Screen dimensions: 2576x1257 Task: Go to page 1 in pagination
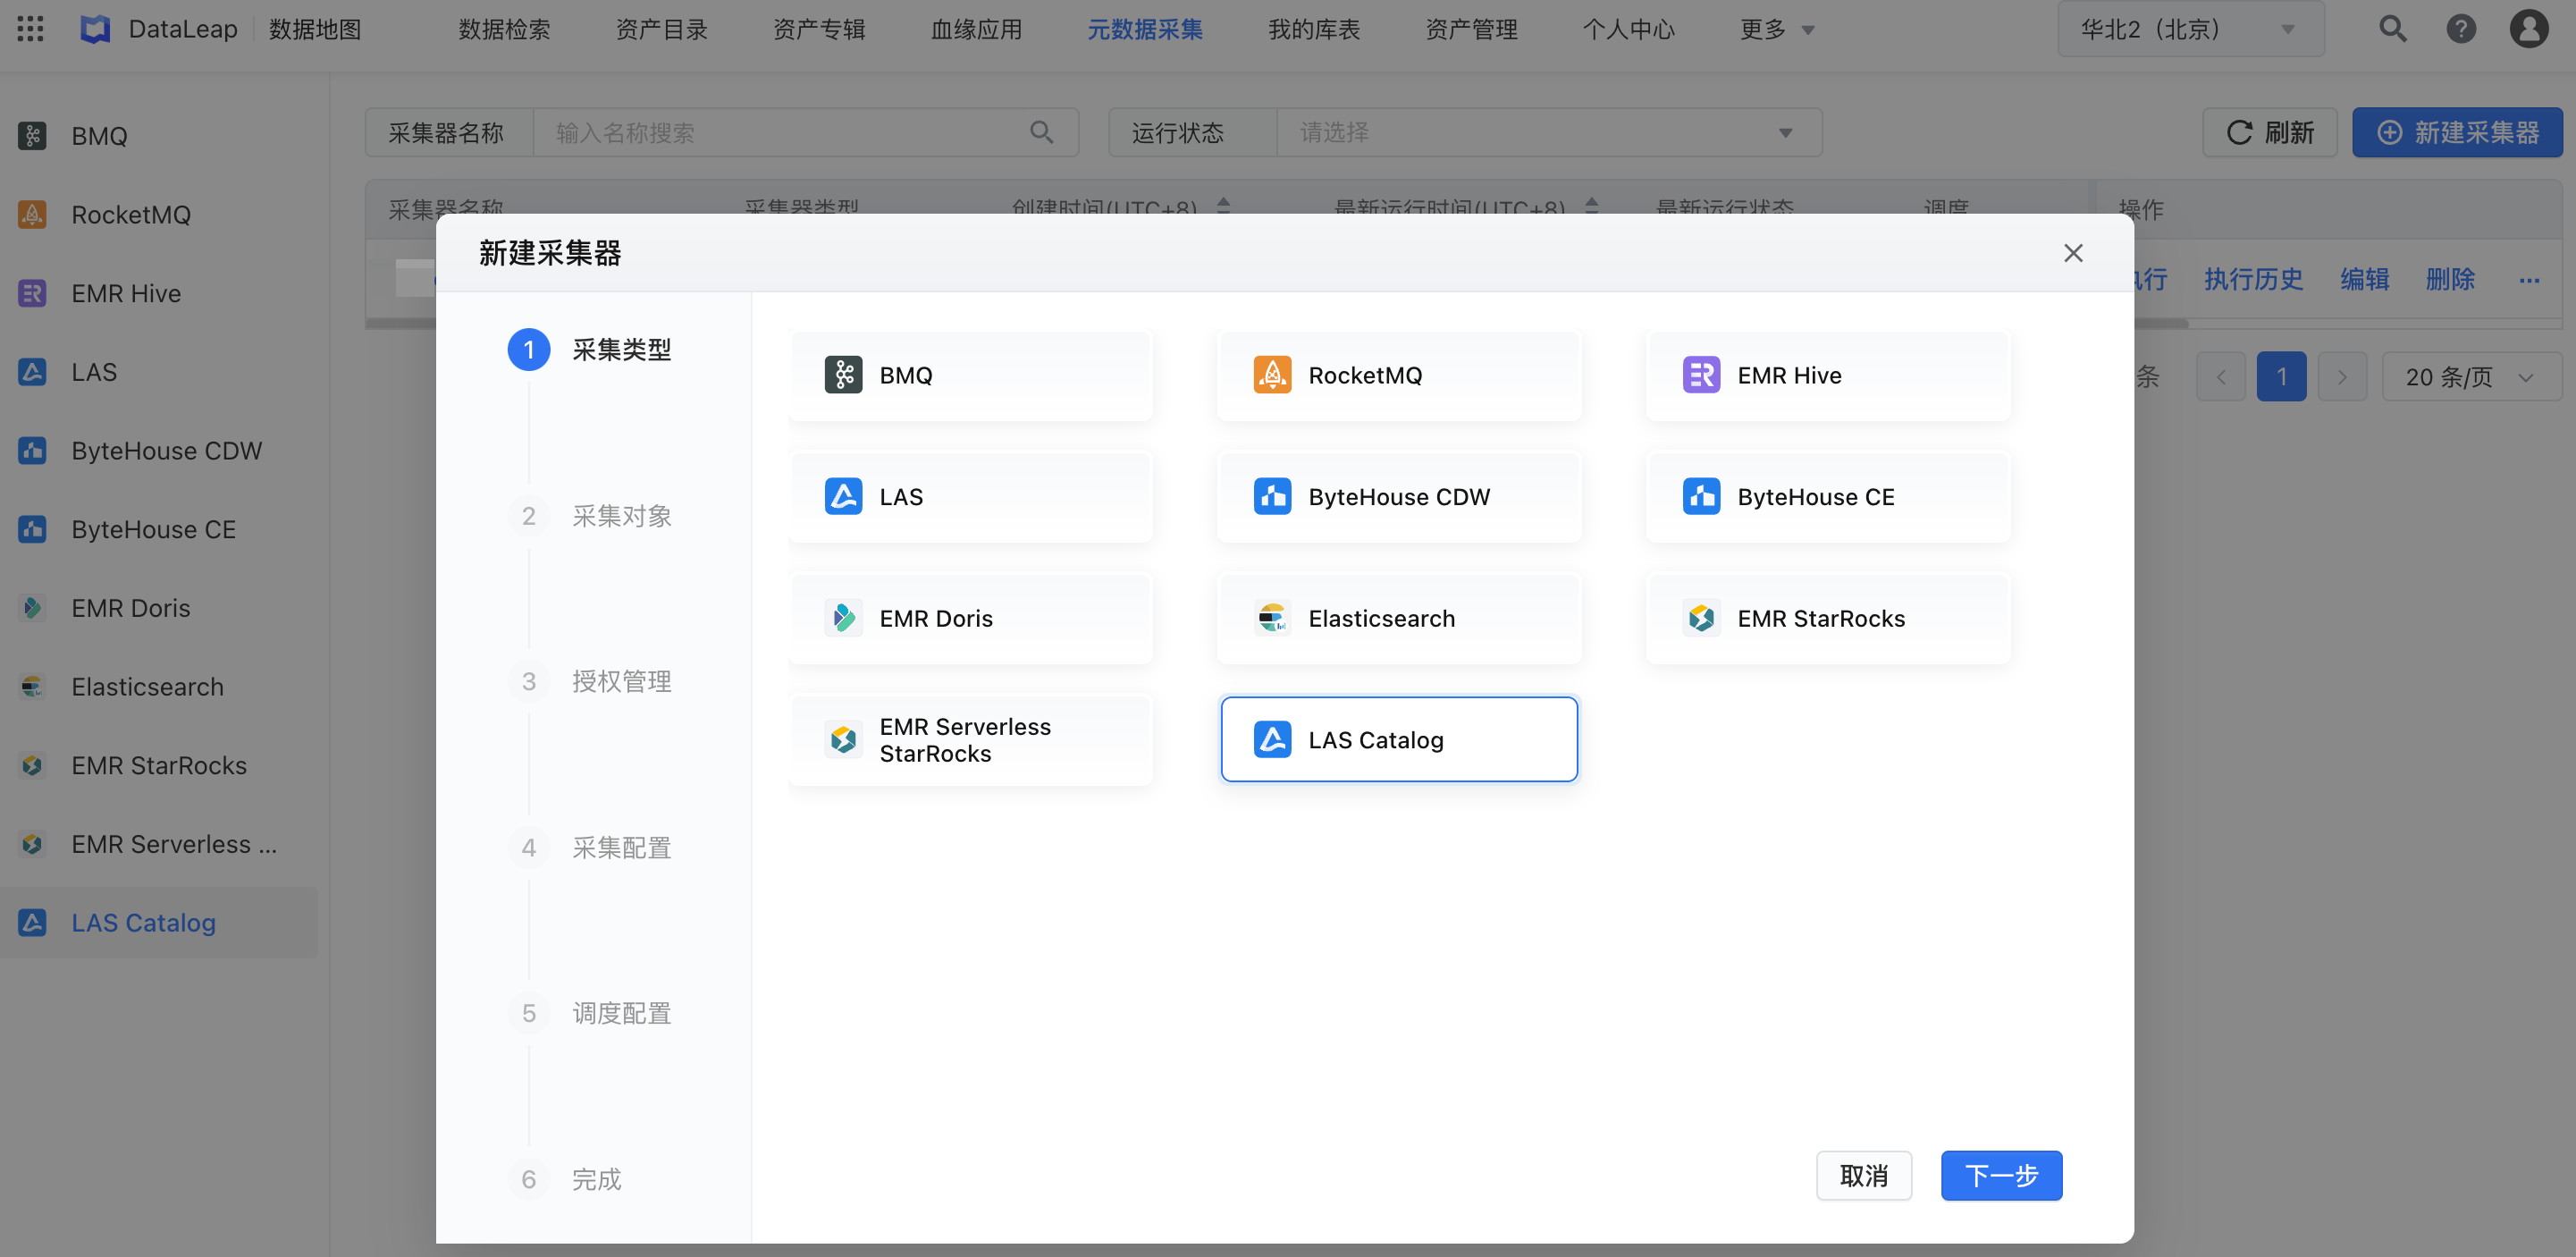tap(2281, 377)
